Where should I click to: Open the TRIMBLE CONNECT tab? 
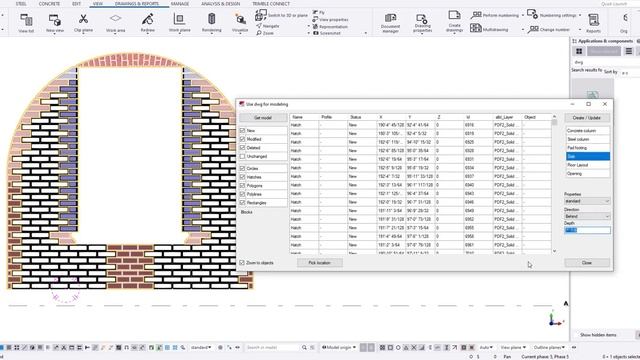click(271, 4)
